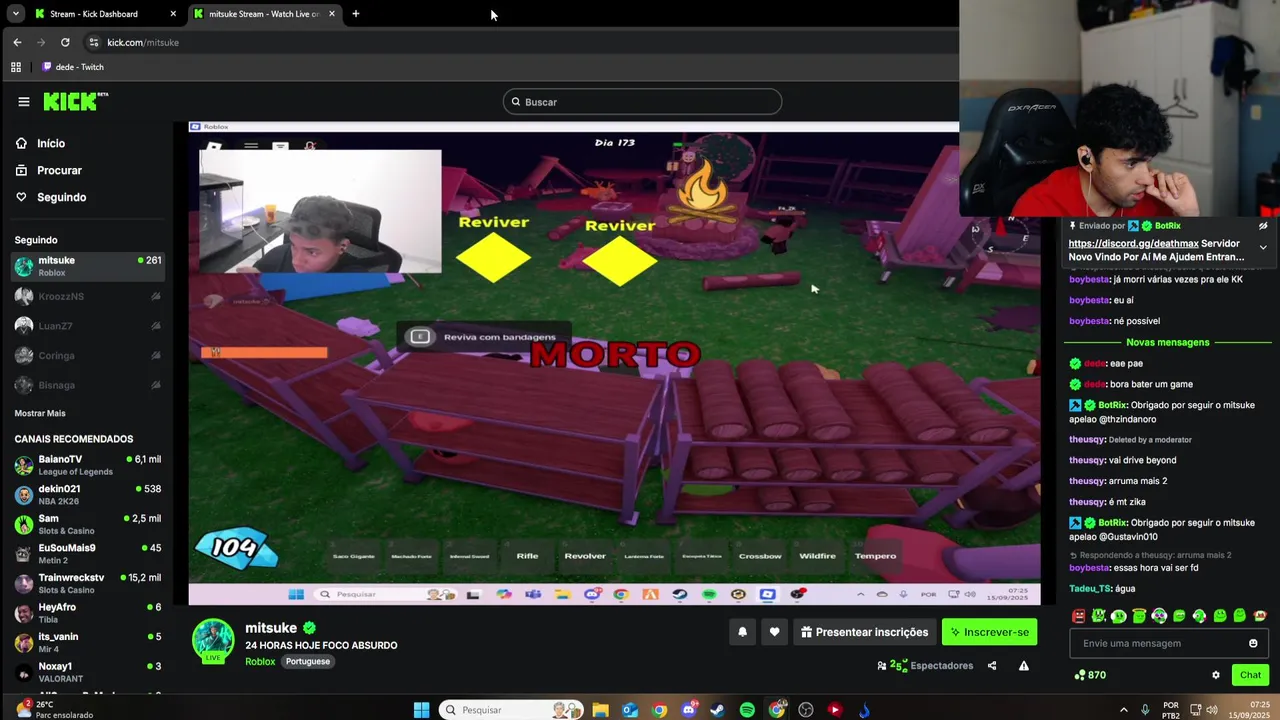The height and width of the screenshot is (720, 1280).
Task: Click the Roblox category link under mitsuke
Action: (x=260, y=662)
